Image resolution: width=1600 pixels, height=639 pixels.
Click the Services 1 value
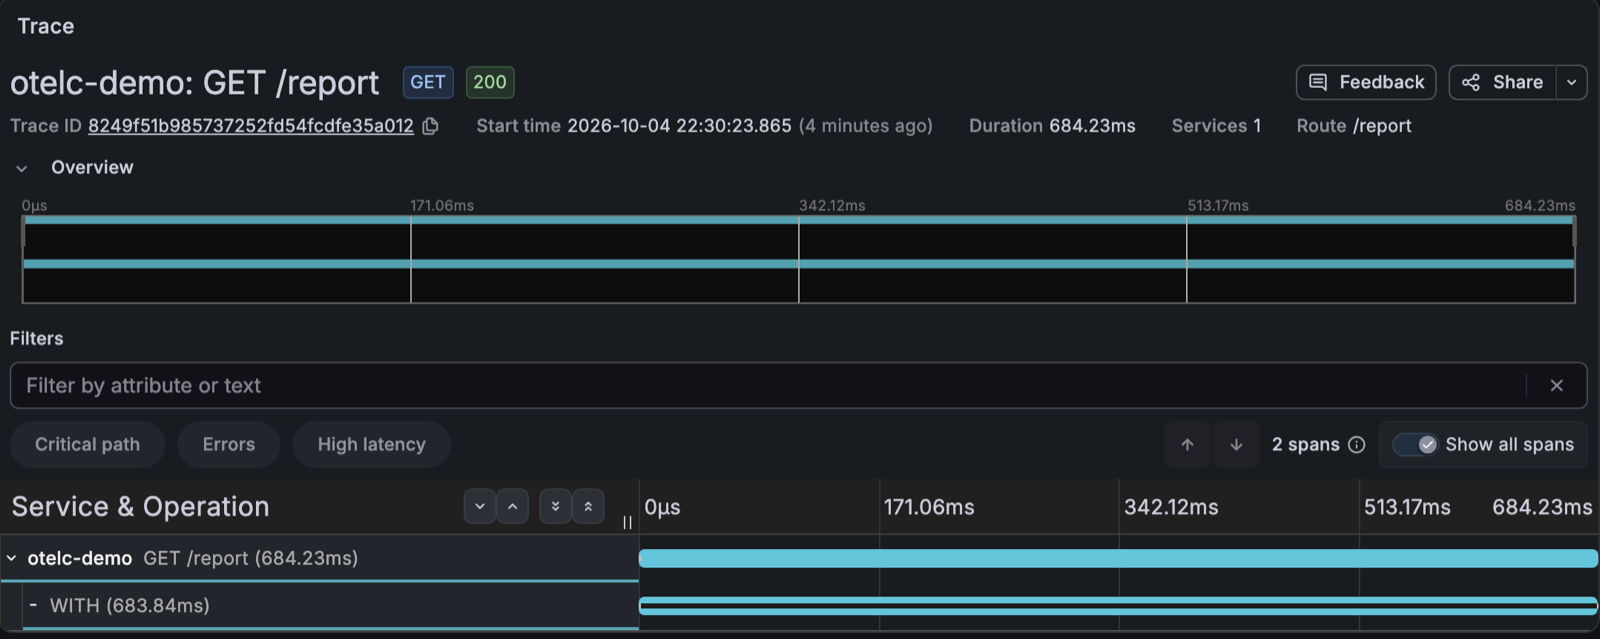(1257, 126)
